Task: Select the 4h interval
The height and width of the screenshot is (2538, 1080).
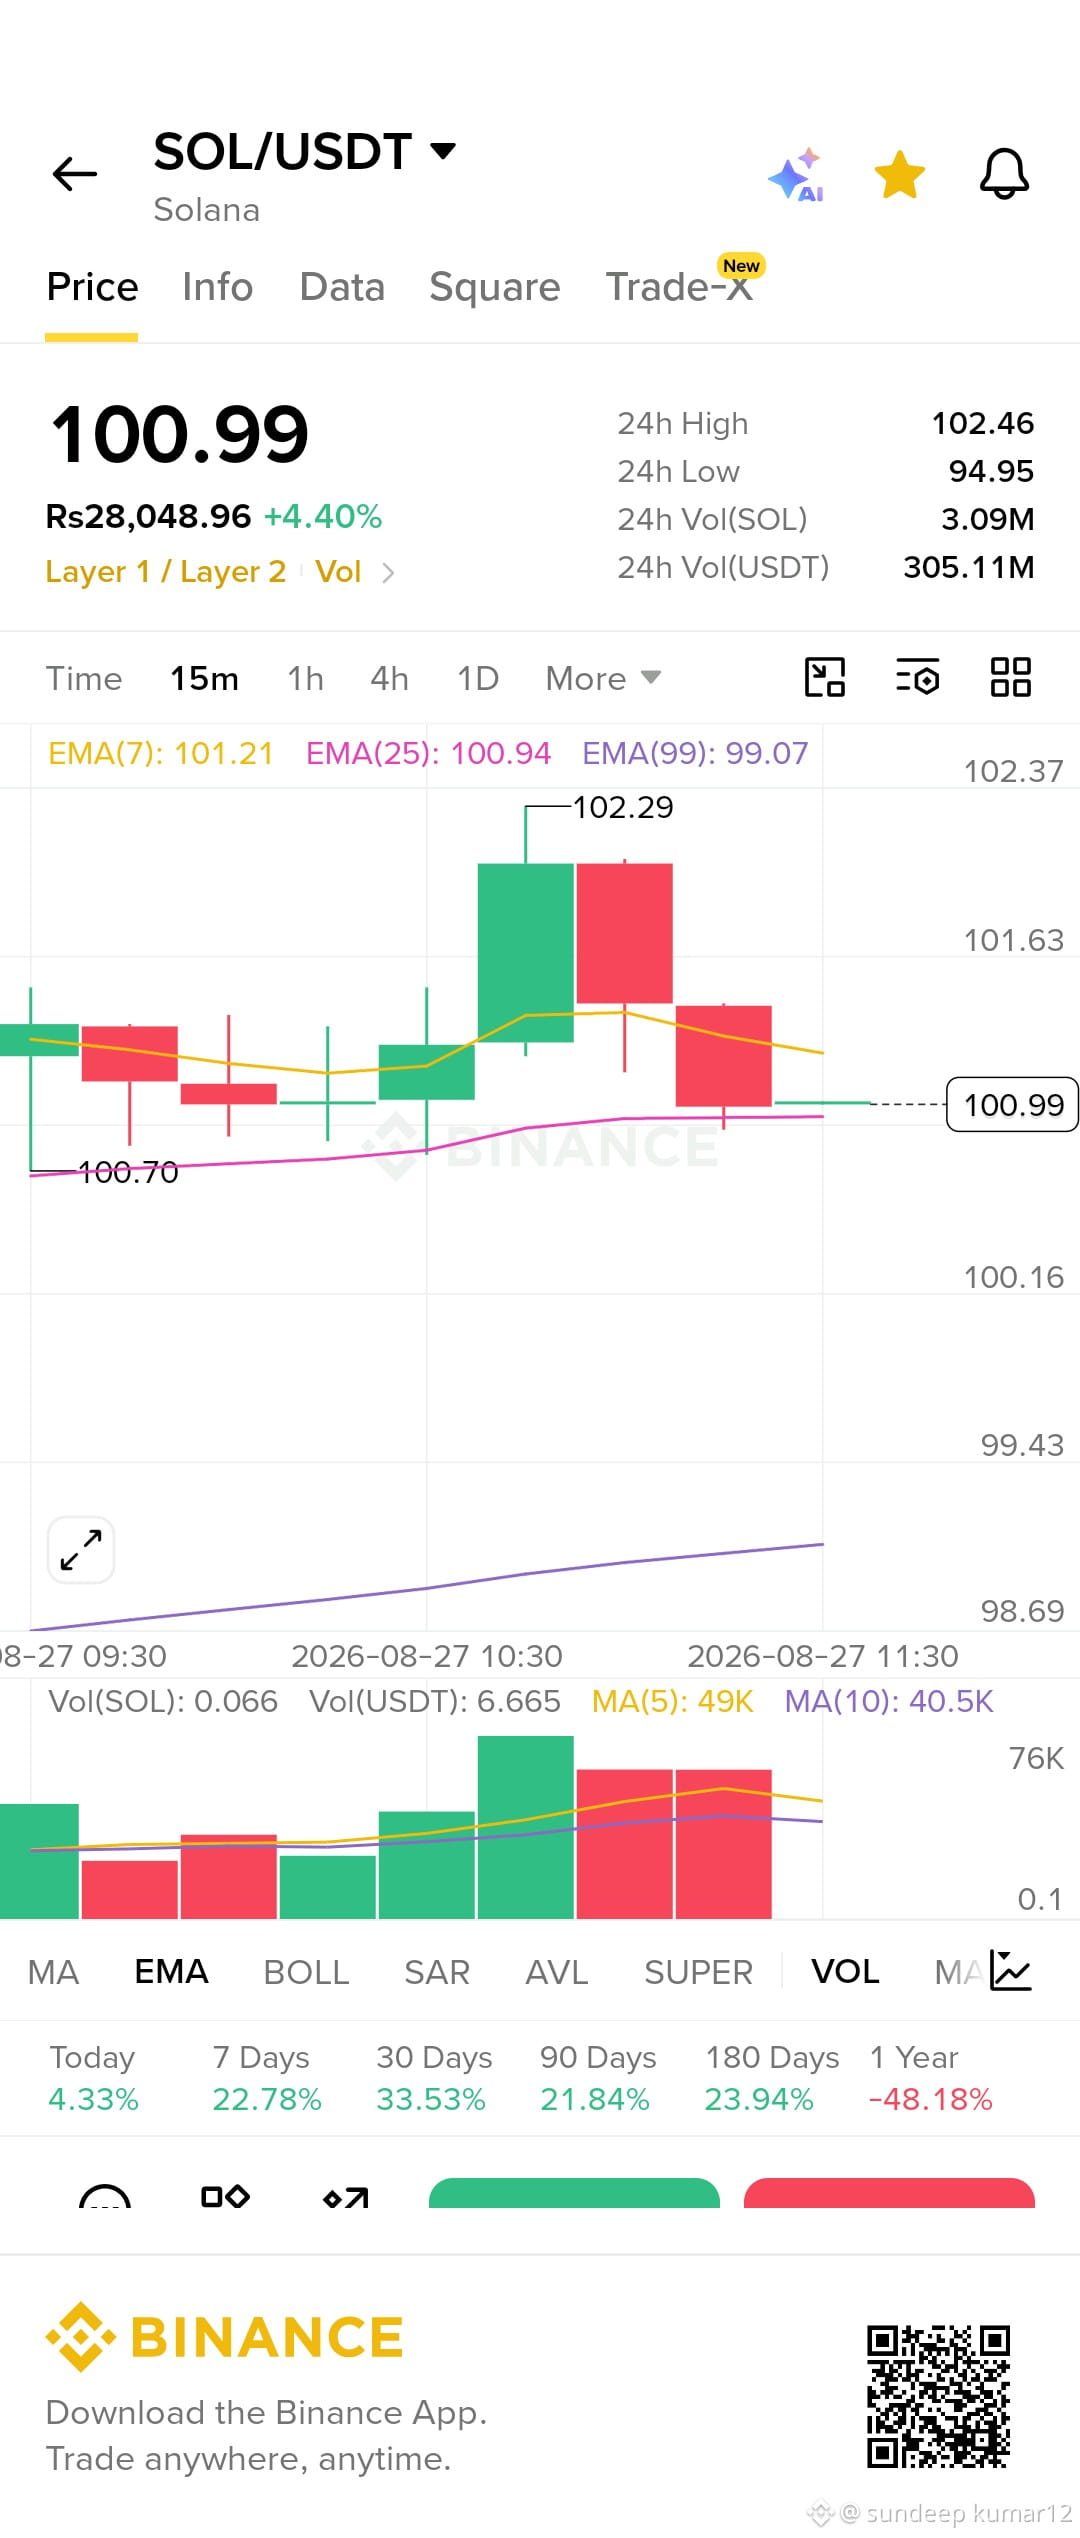Action: click(389, 679)
